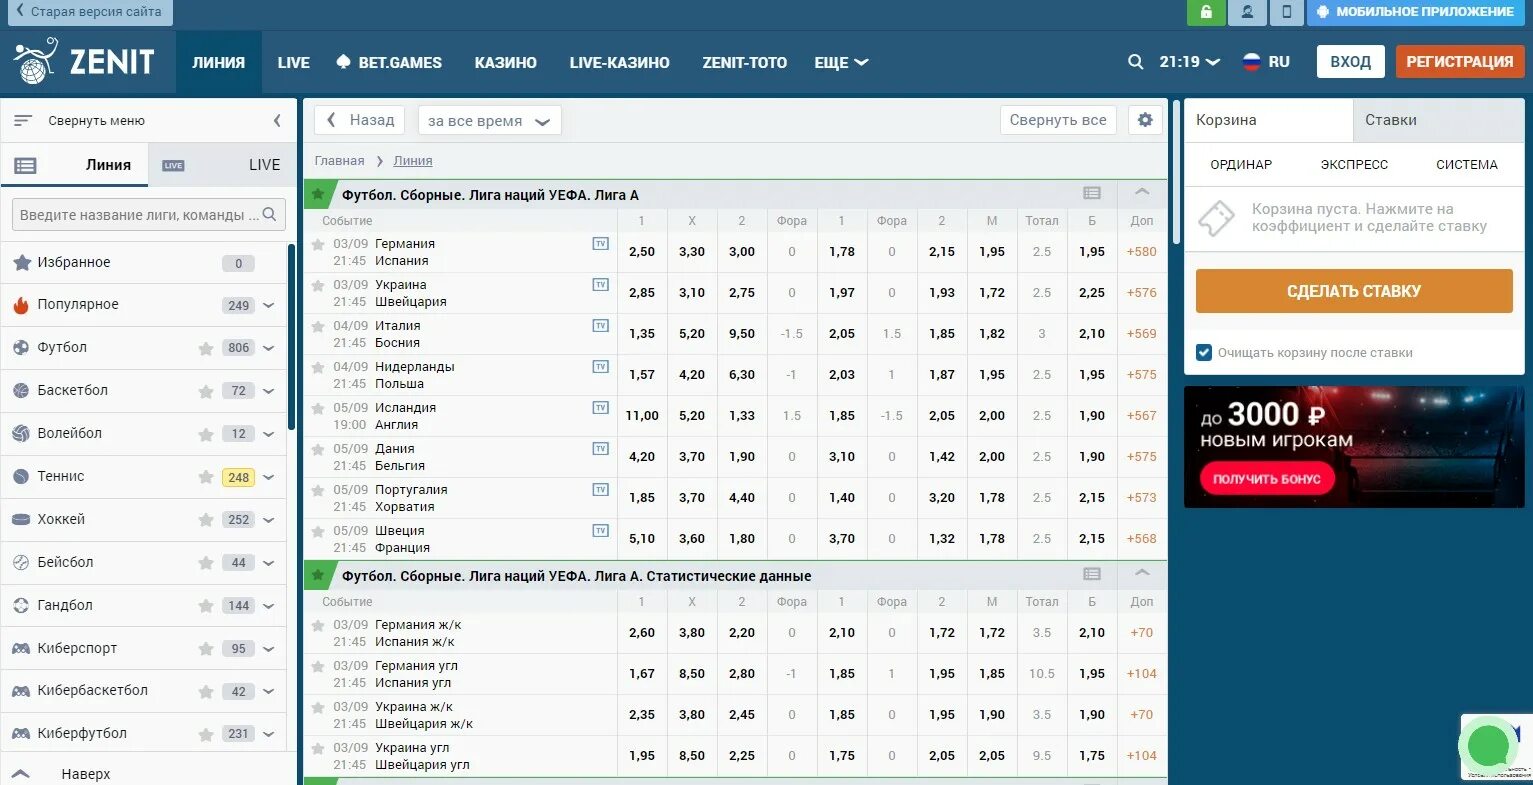Switch to the Ставки tab
The image size is (1533, 785).
(1439, 120)
